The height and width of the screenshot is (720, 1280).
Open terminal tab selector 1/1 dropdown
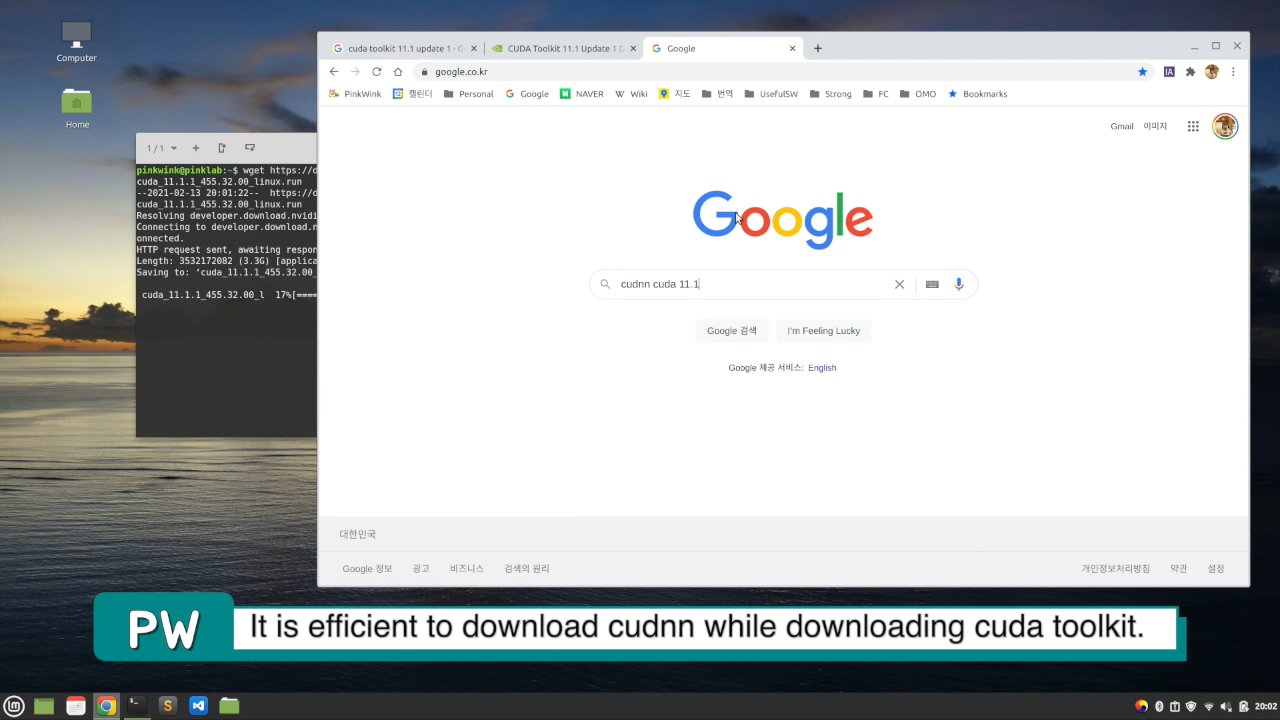pos(161,148)
